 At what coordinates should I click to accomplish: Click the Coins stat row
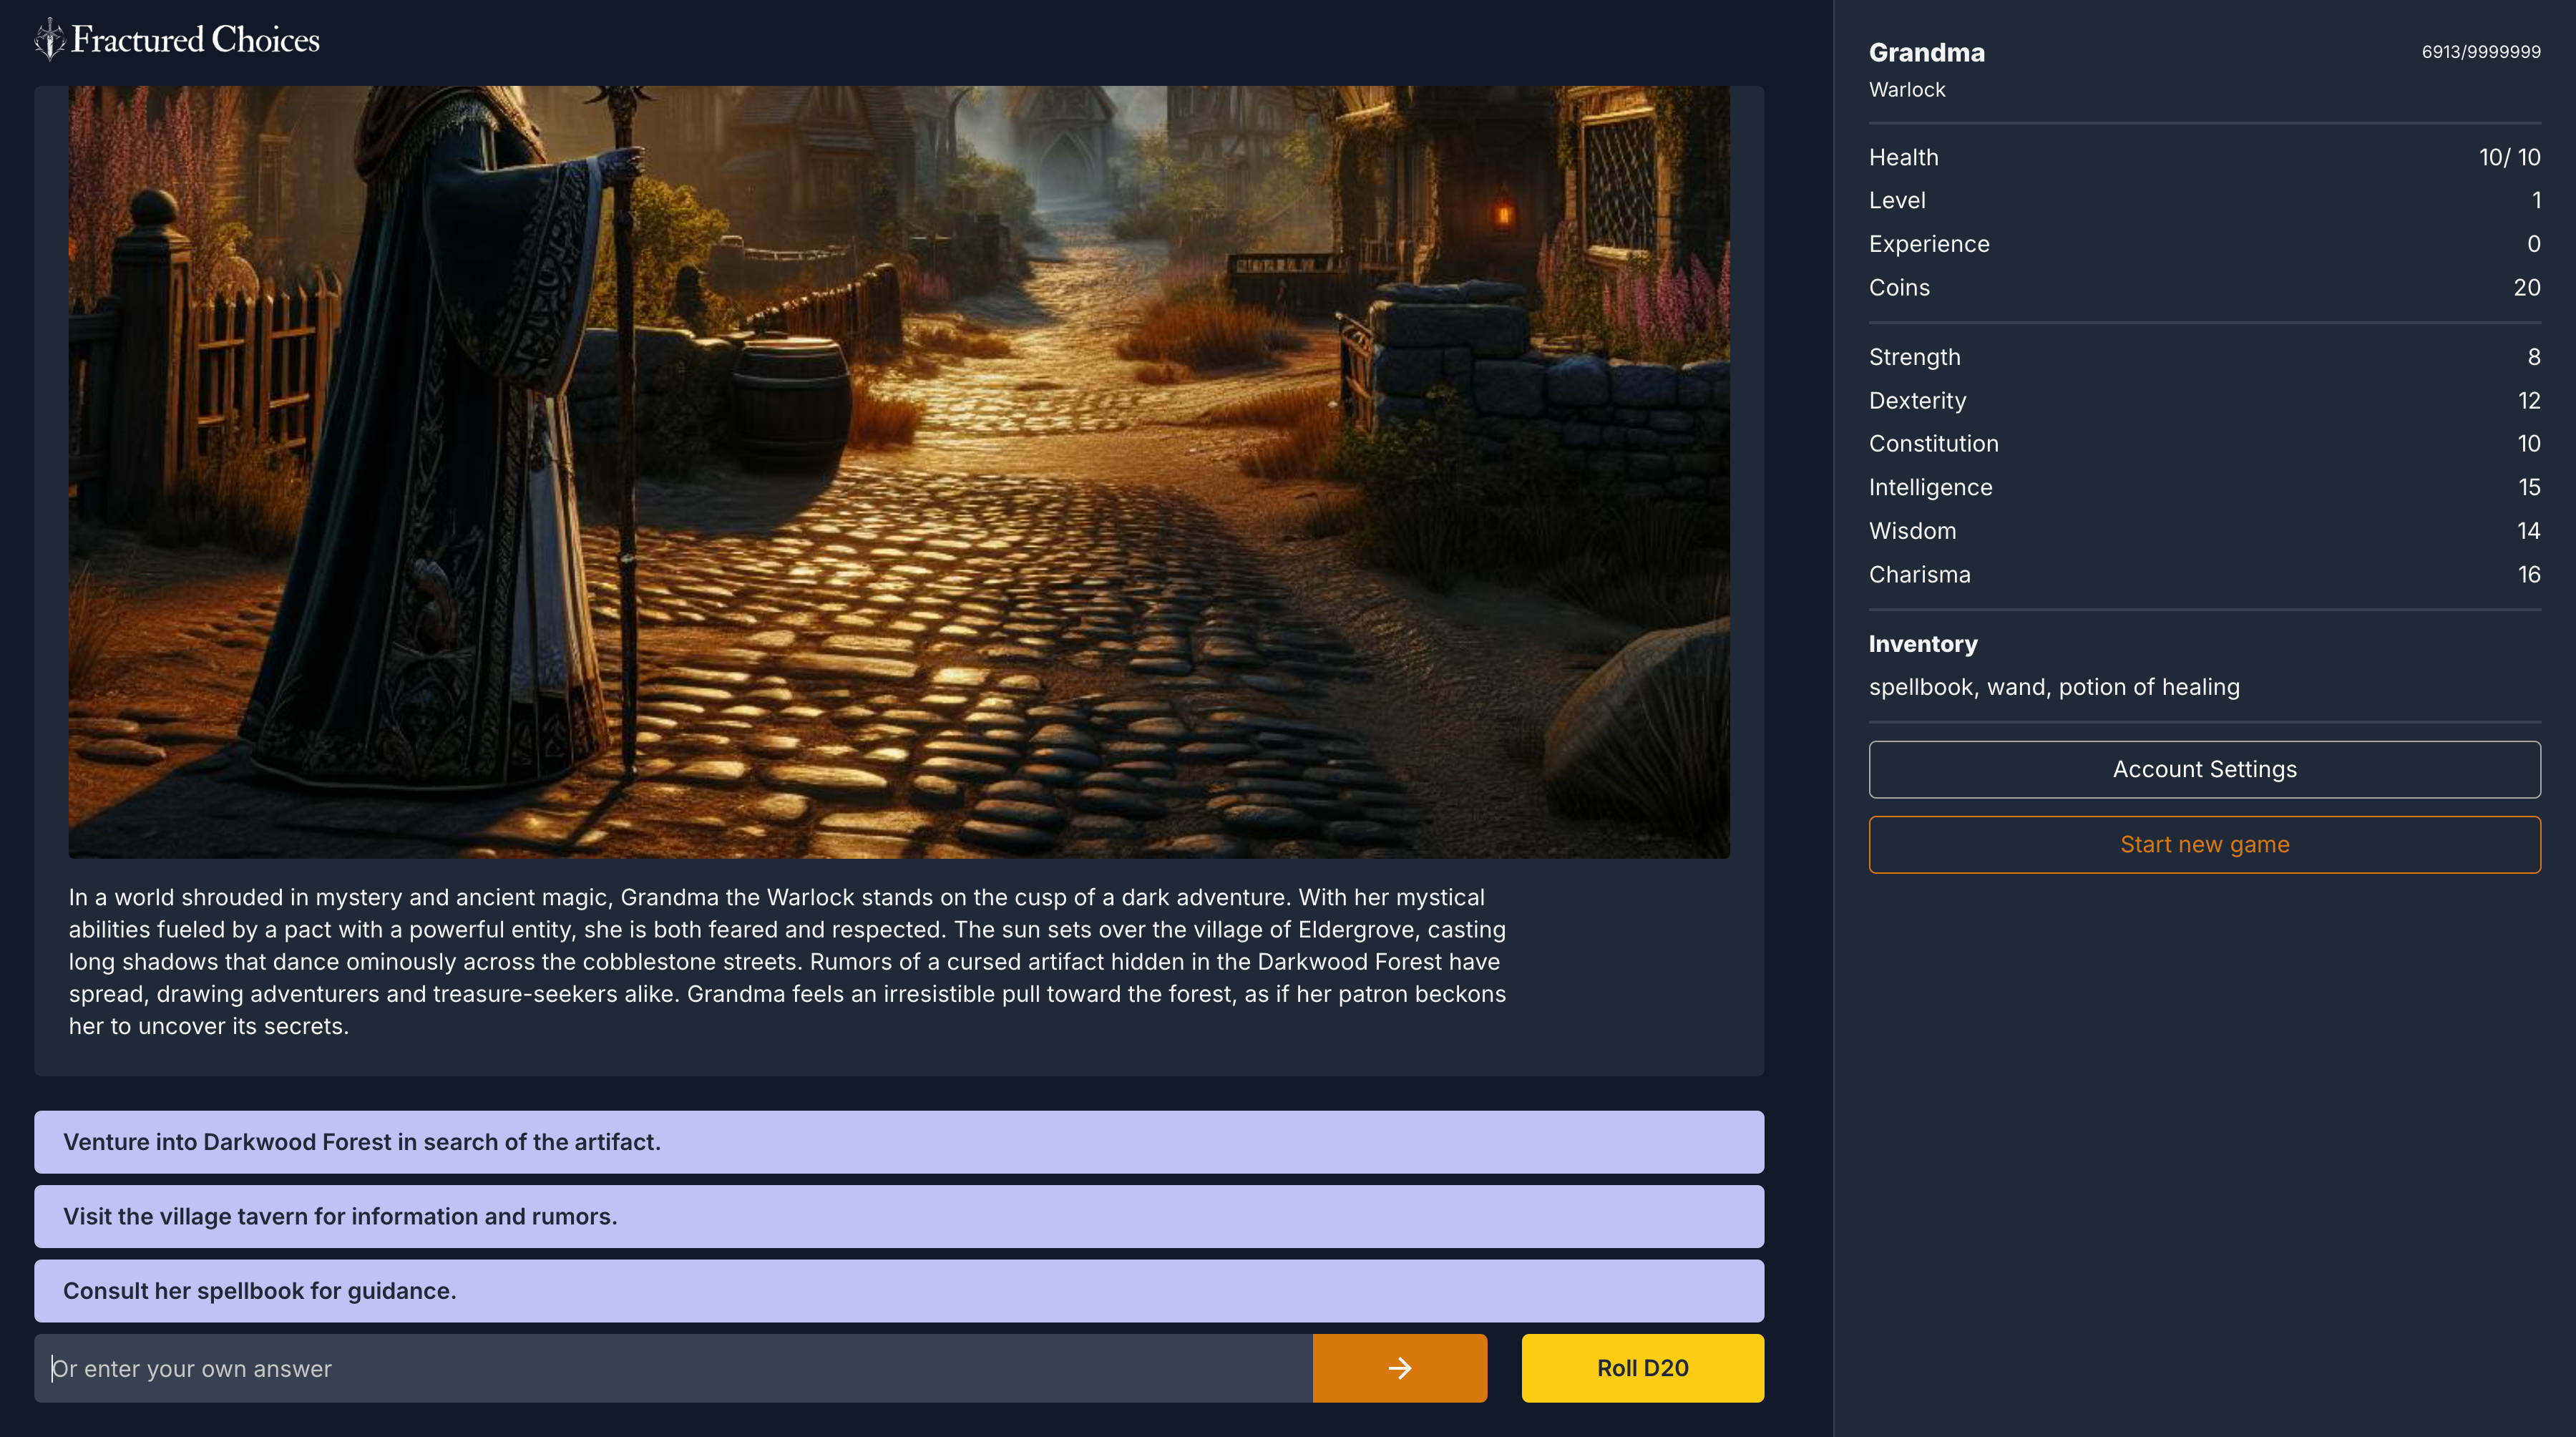point(2204,287)
